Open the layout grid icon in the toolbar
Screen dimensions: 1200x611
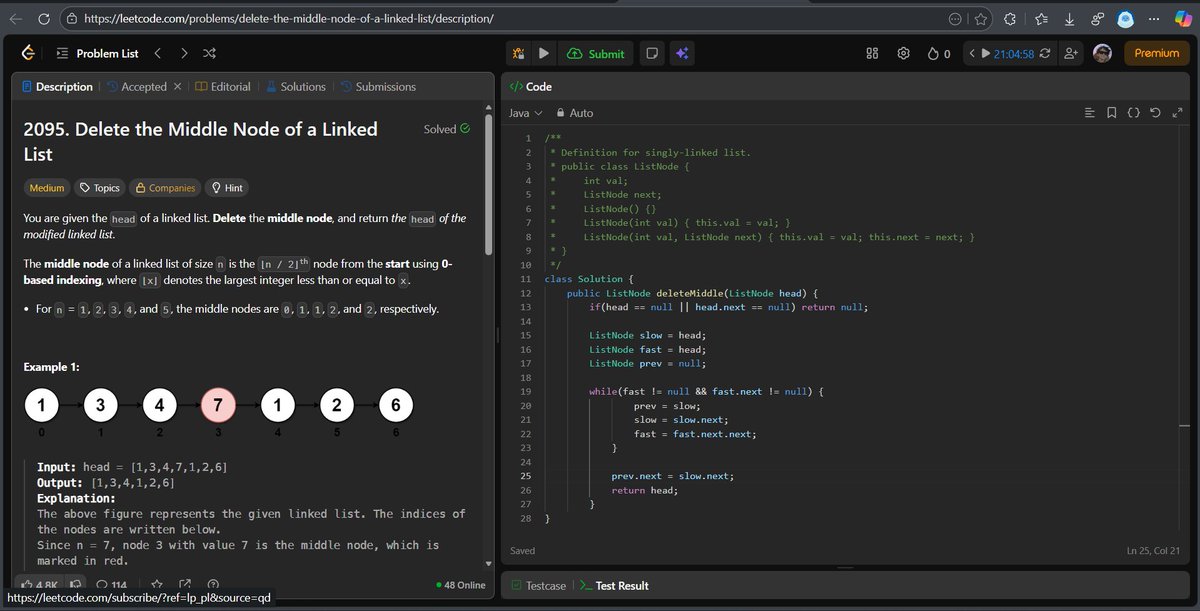pyautogui.click(x=871, y=53)
